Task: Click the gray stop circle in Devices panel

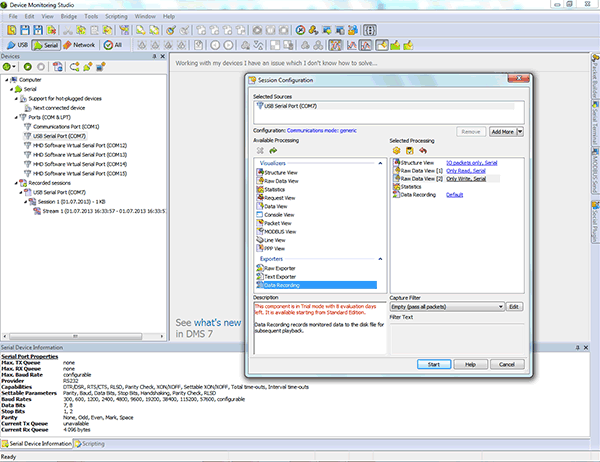Action: pyautogui.click(x=41, y=67)
